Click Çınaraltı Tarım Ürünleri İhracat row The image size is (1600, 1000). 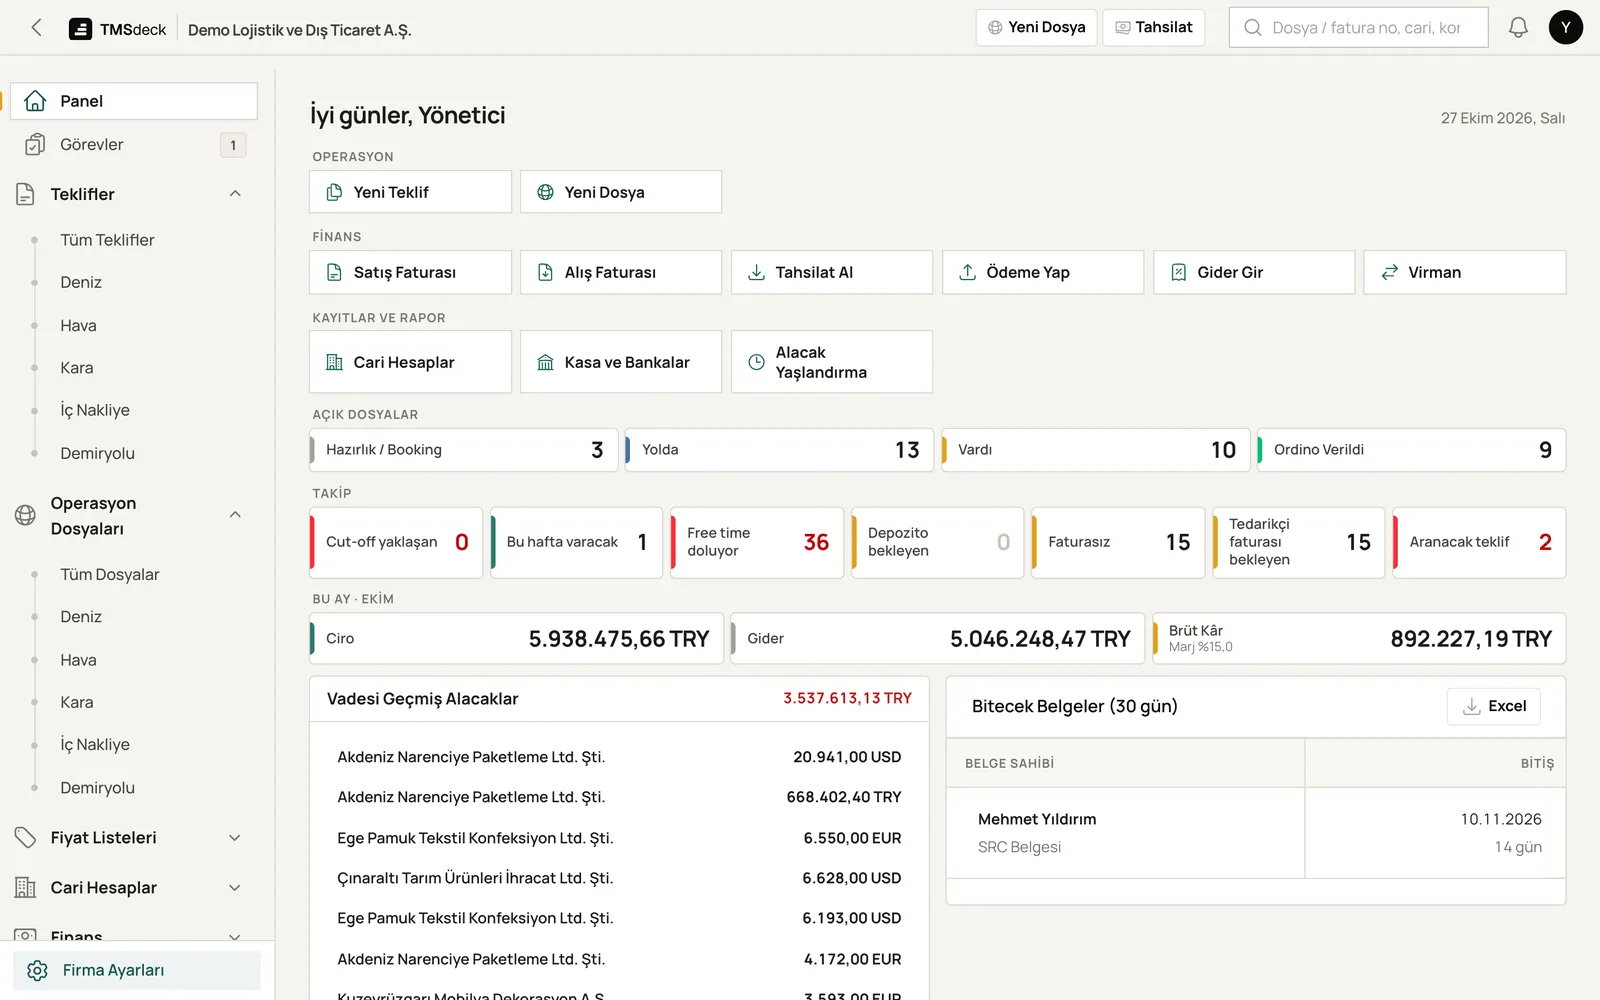[619, 878]
